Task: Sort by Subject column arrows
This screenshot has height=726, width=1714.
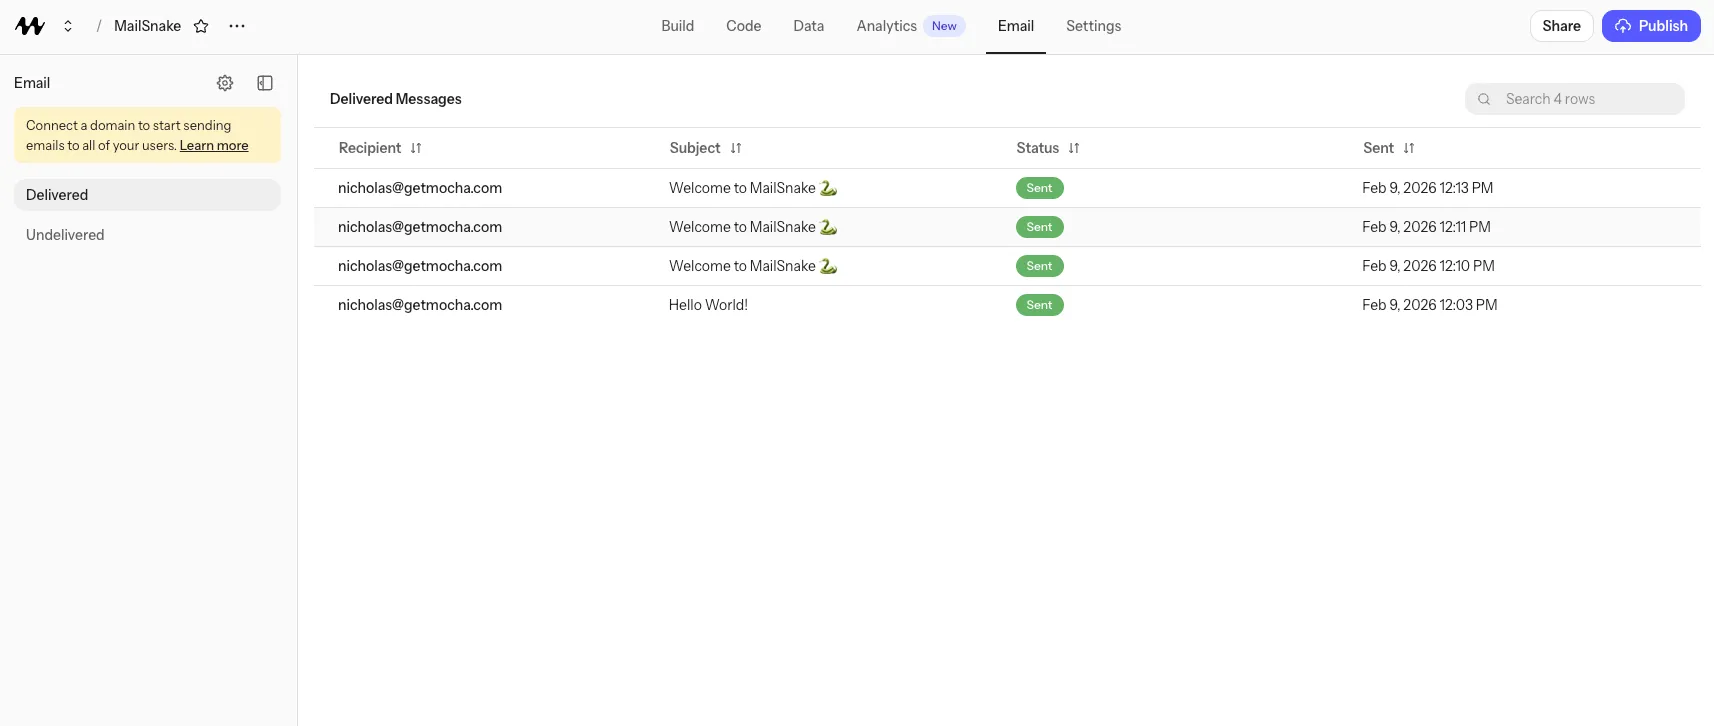Action: 736,148
